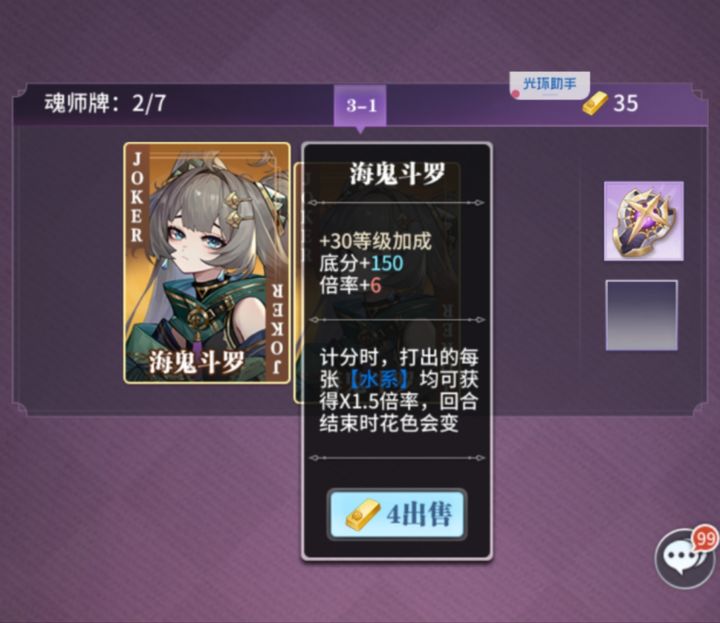720x623 pixels.
Task: Click the blue 【水系】 keyword
Action: [x=379, y=380]
